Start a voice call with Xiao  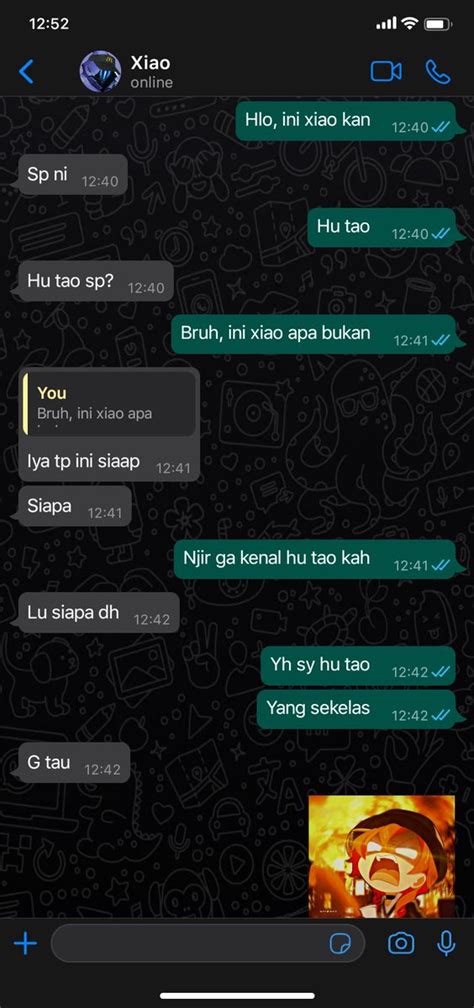tap(438, 71)
